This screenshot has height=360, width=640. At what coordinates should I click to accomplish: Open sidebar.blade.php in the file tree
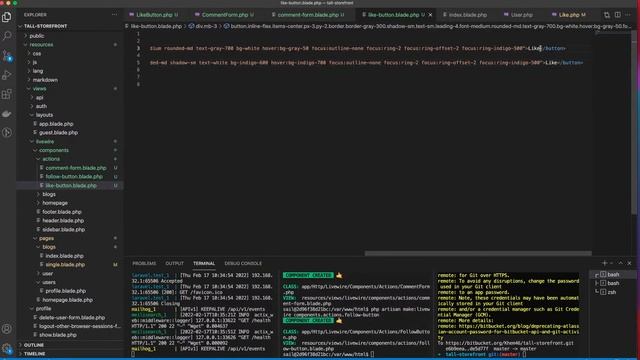64,229
